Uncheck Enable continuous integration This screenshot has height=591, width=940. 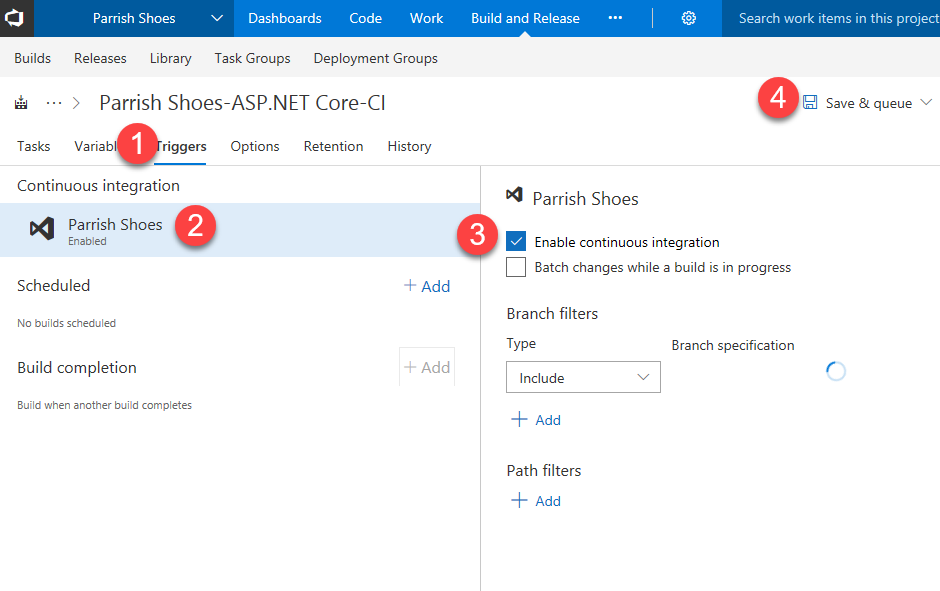pos(516,241)
